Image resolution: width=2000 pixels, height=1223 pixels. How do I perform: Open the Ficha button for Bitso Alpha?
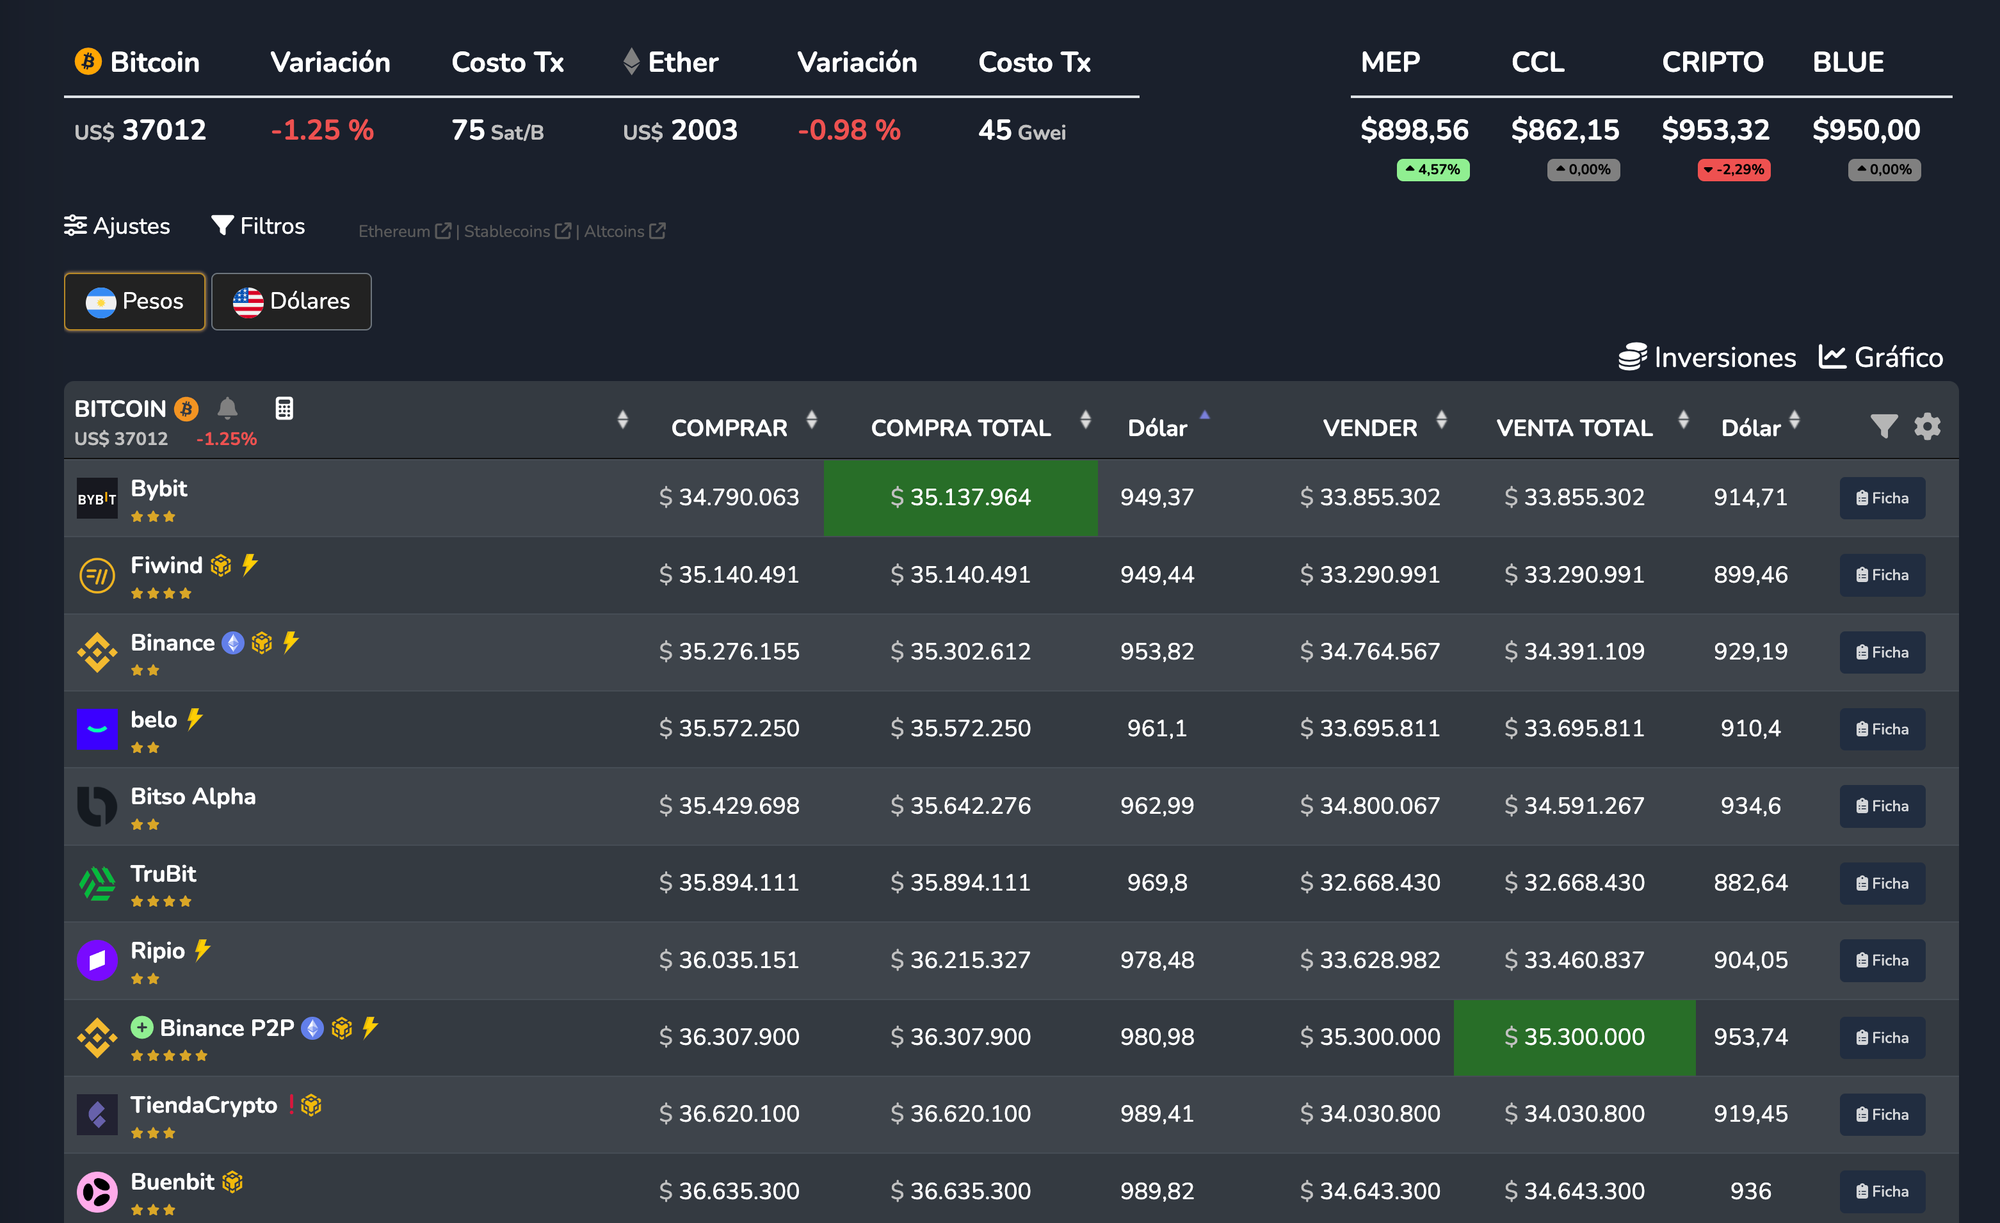[x=1883, y=806]
